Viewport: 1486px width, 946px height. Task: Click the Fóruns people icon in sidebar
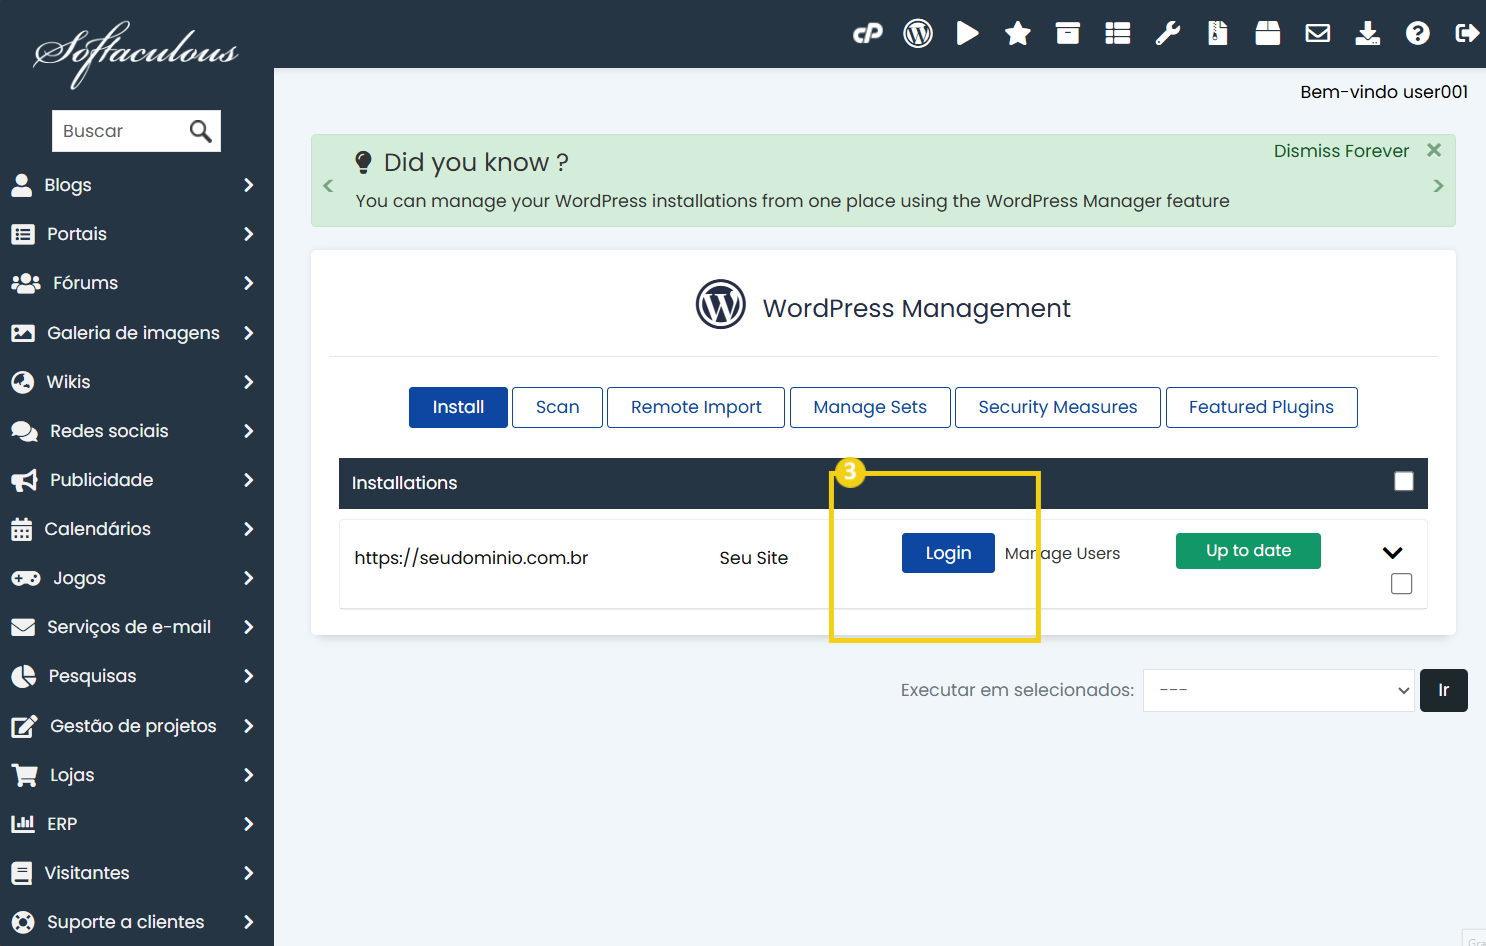click(26, 283)
